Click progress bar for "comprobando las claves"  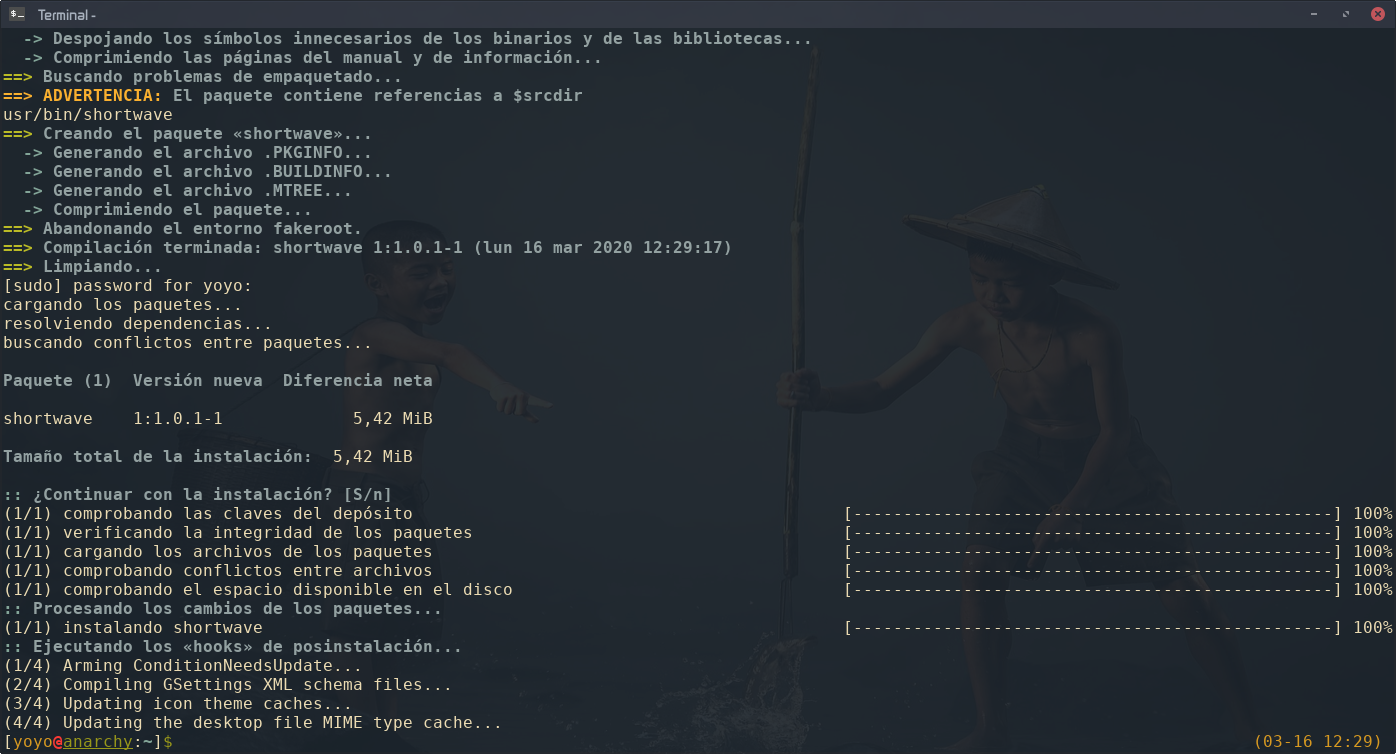(x=1092, y=514)
